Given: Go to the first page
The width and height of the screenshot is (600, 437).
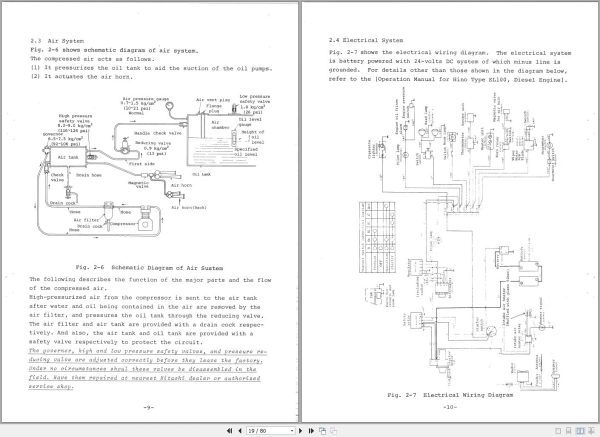Looking at the screenshot, I should click(230, 431).
